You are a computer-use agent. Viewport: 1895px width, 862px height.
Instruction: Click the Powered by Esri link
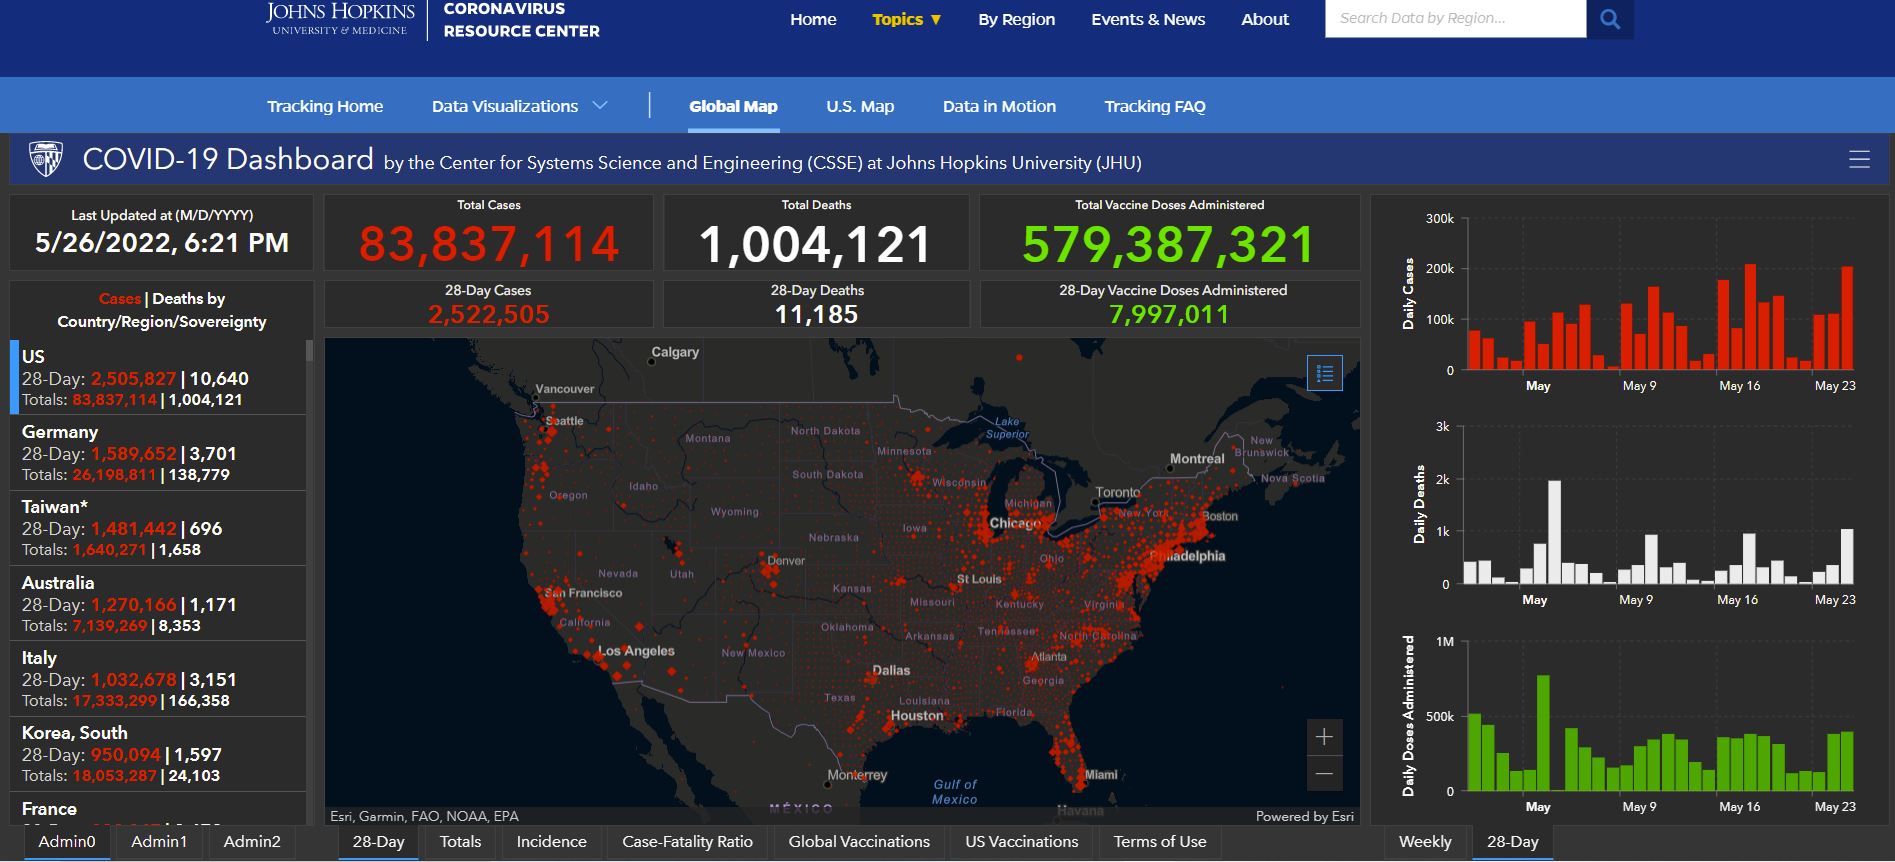1305,816
